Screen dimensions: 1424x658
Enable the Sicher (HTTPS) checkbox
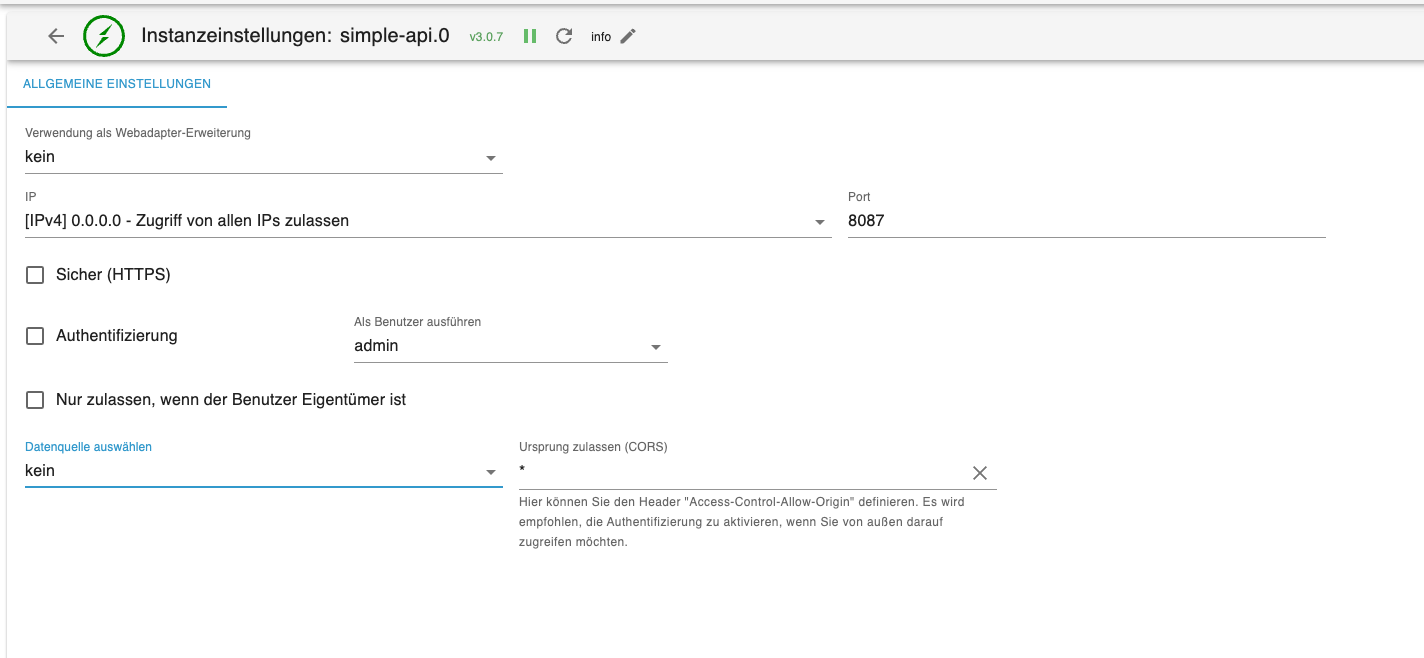point(35,275)
